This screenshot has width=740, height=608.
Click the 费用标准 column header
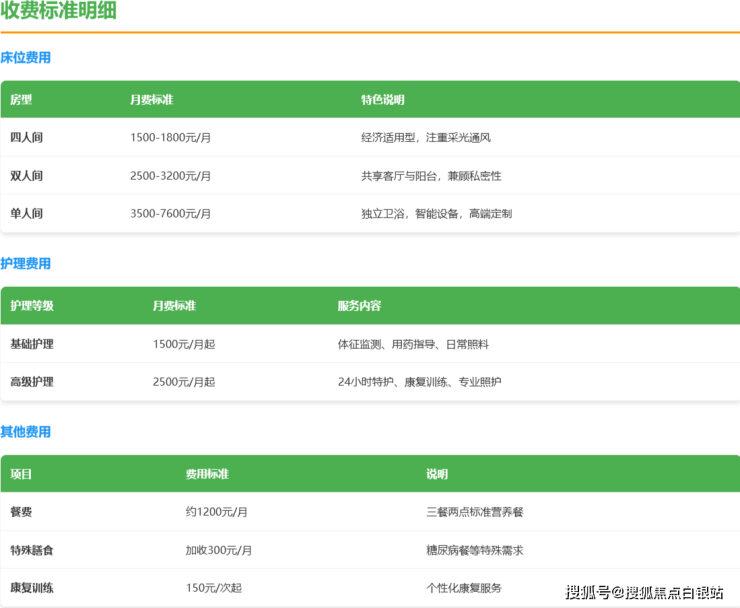[x=207, y=474]
